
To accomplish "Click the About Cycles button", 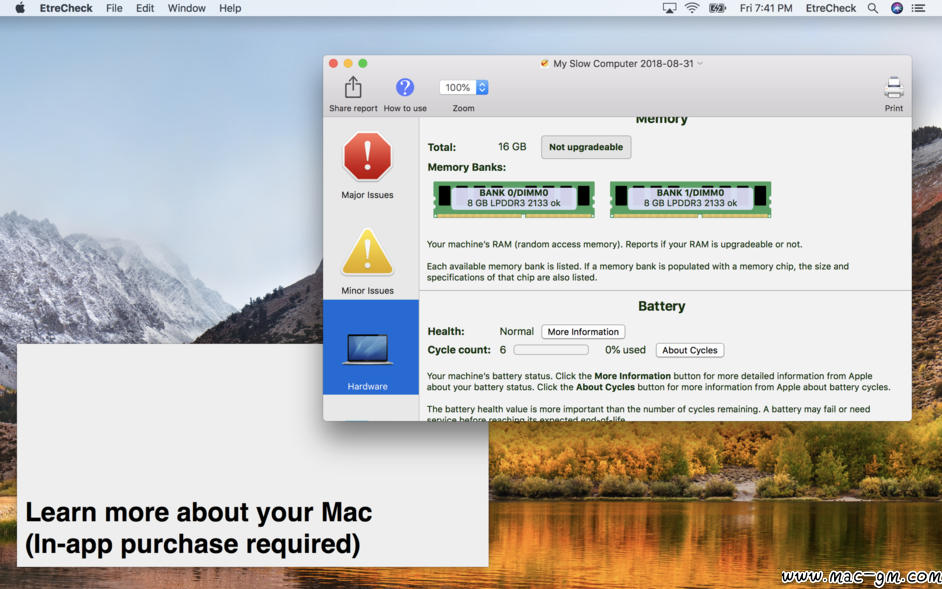I will pos(690,350).
